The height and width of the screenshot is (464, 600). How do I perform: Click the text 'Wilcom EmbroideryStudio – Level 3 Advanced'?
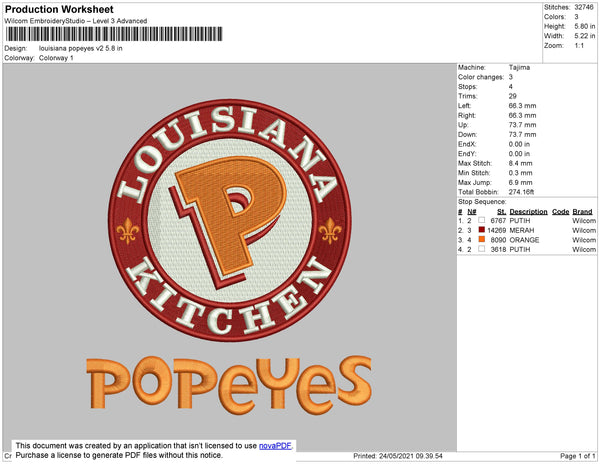tap(76, 21)
